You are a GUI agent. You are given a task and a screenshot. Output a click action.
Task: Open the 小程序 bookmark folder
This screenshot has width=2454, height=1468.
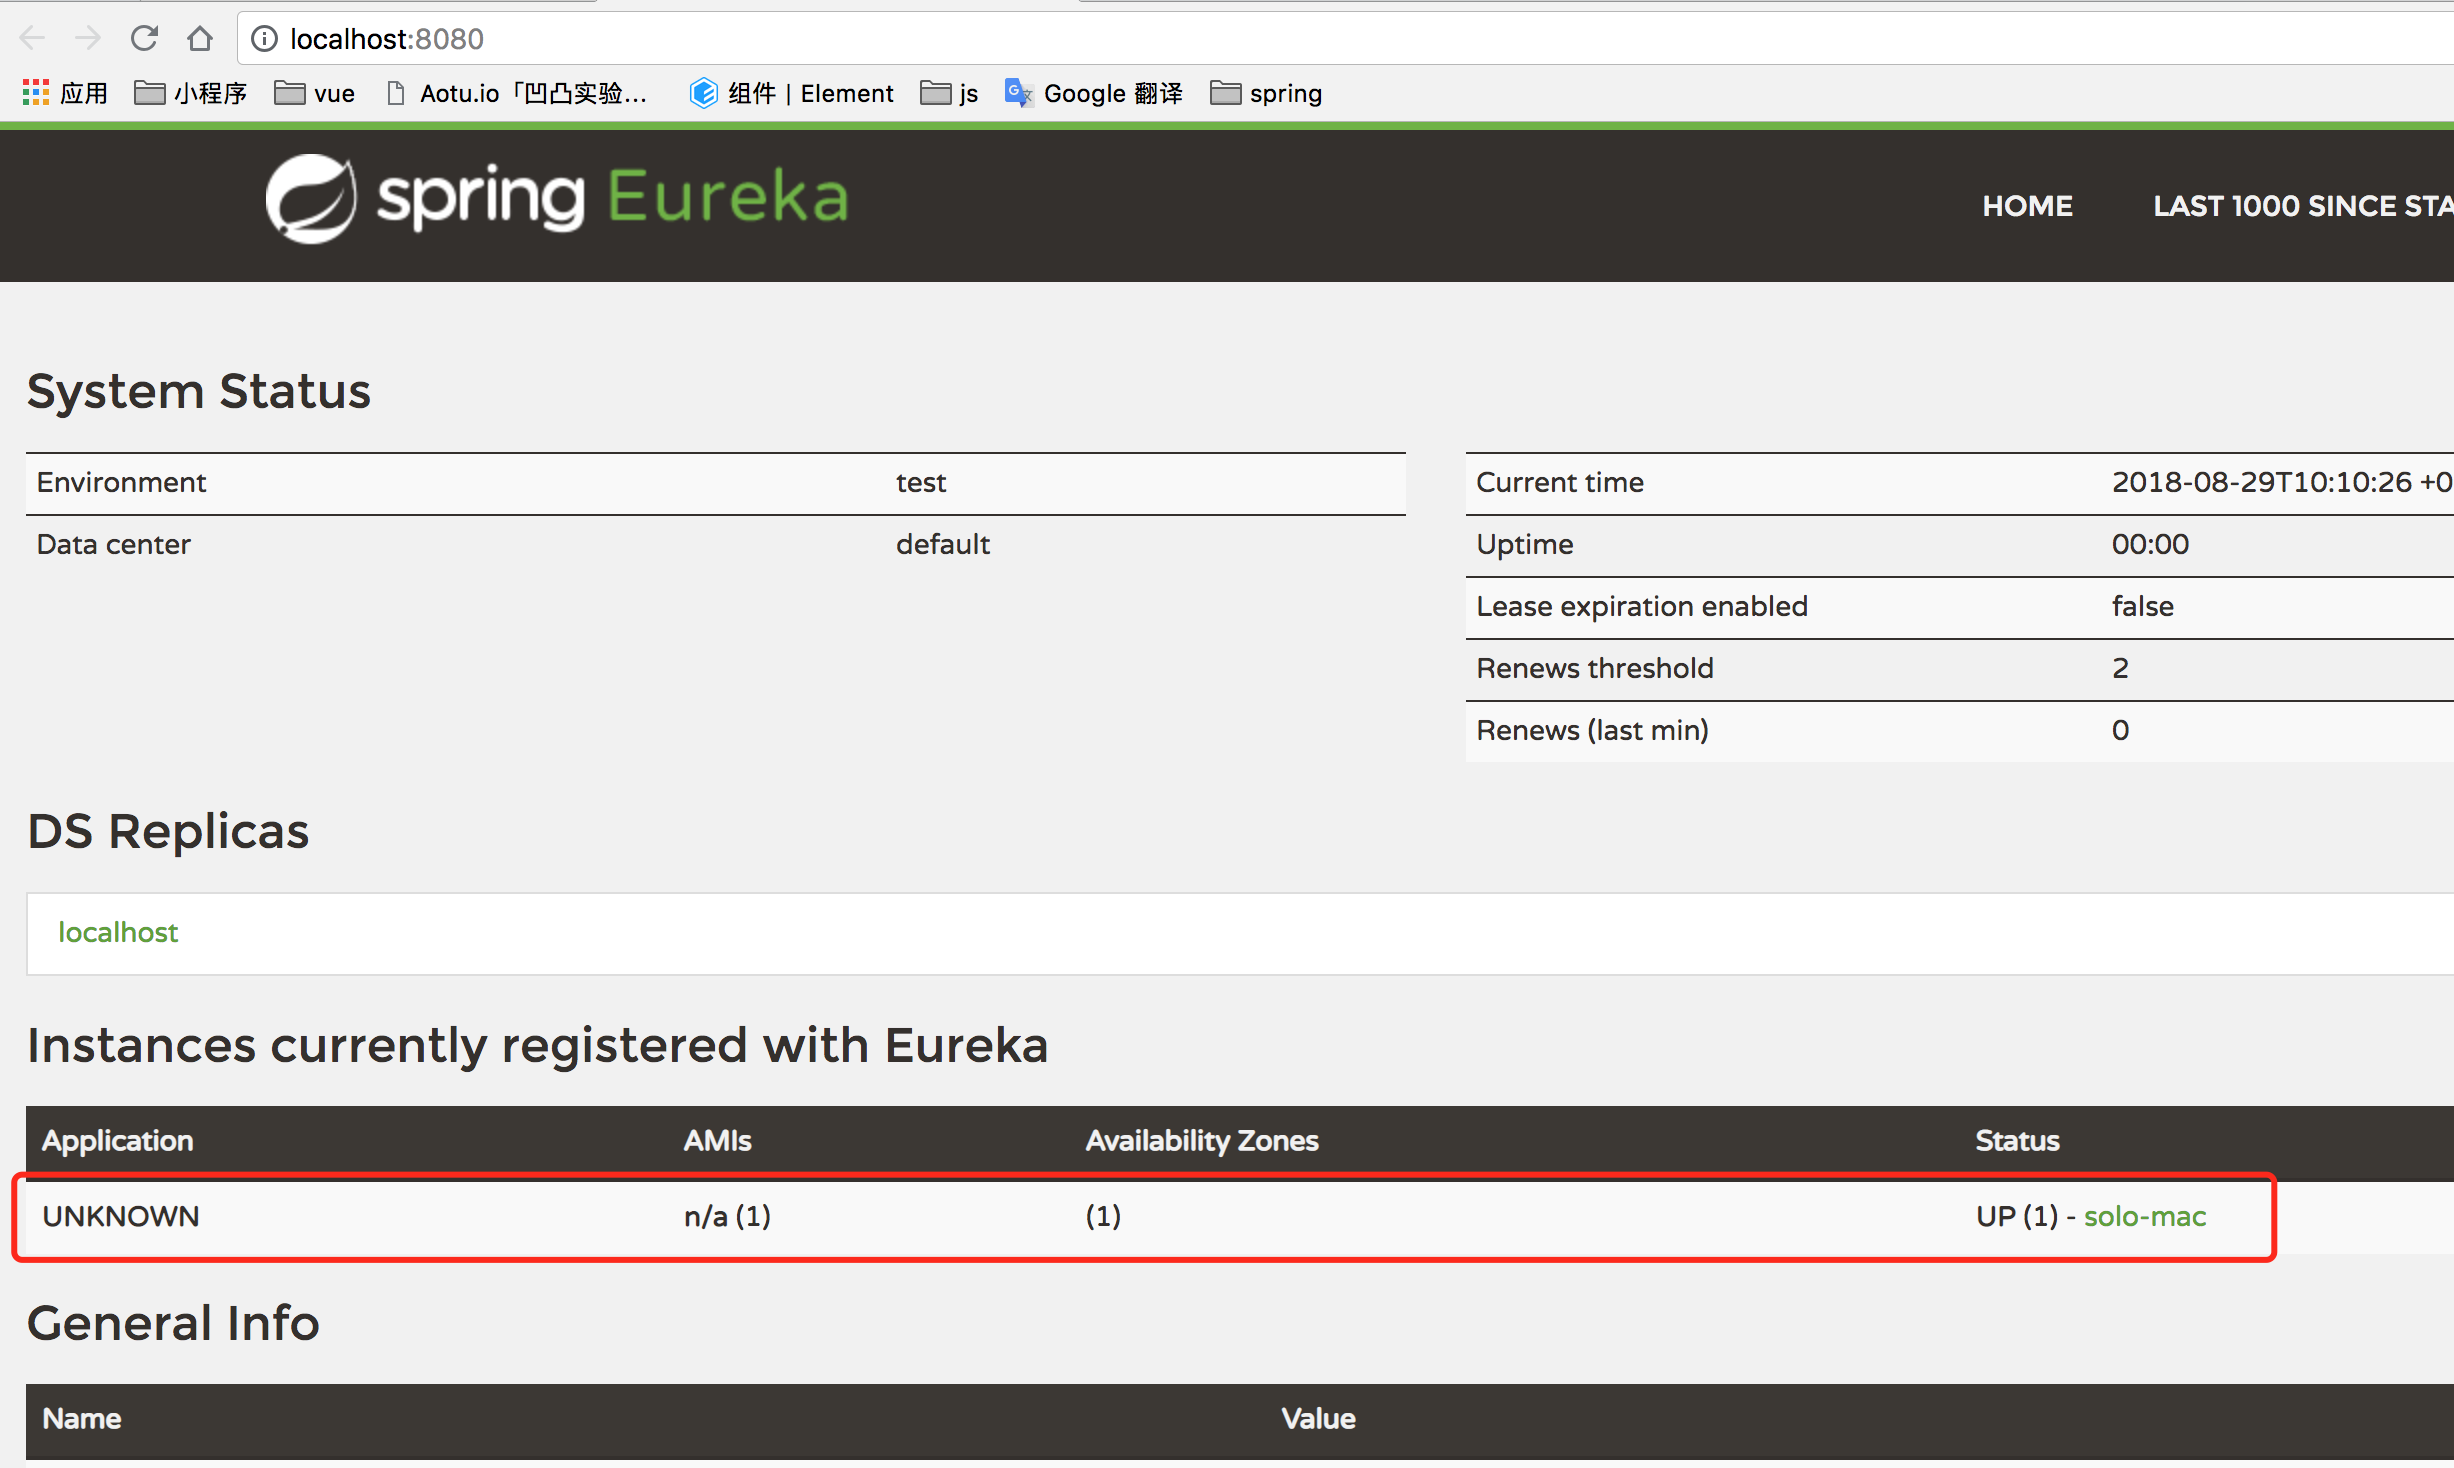point(190,93)
